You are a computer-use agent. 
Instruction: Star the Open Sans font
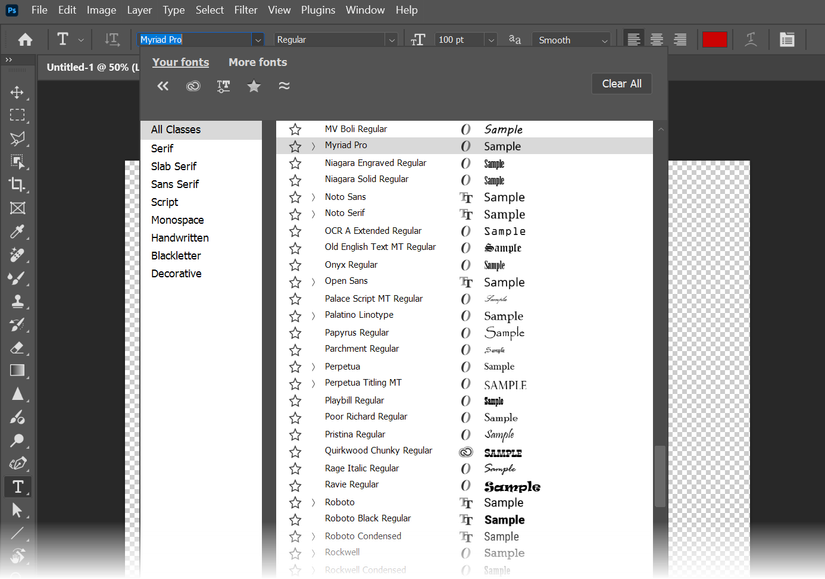coord(295,282)
